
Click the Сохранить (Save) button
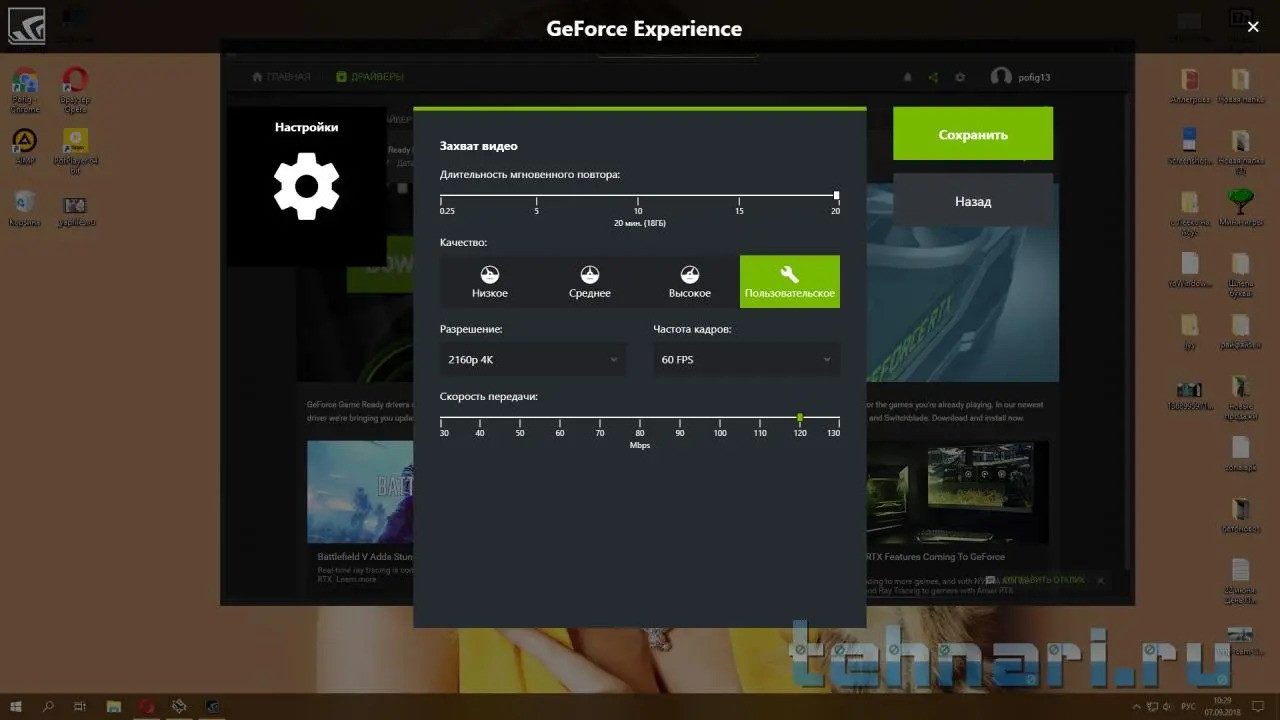(x=973, y=133)
